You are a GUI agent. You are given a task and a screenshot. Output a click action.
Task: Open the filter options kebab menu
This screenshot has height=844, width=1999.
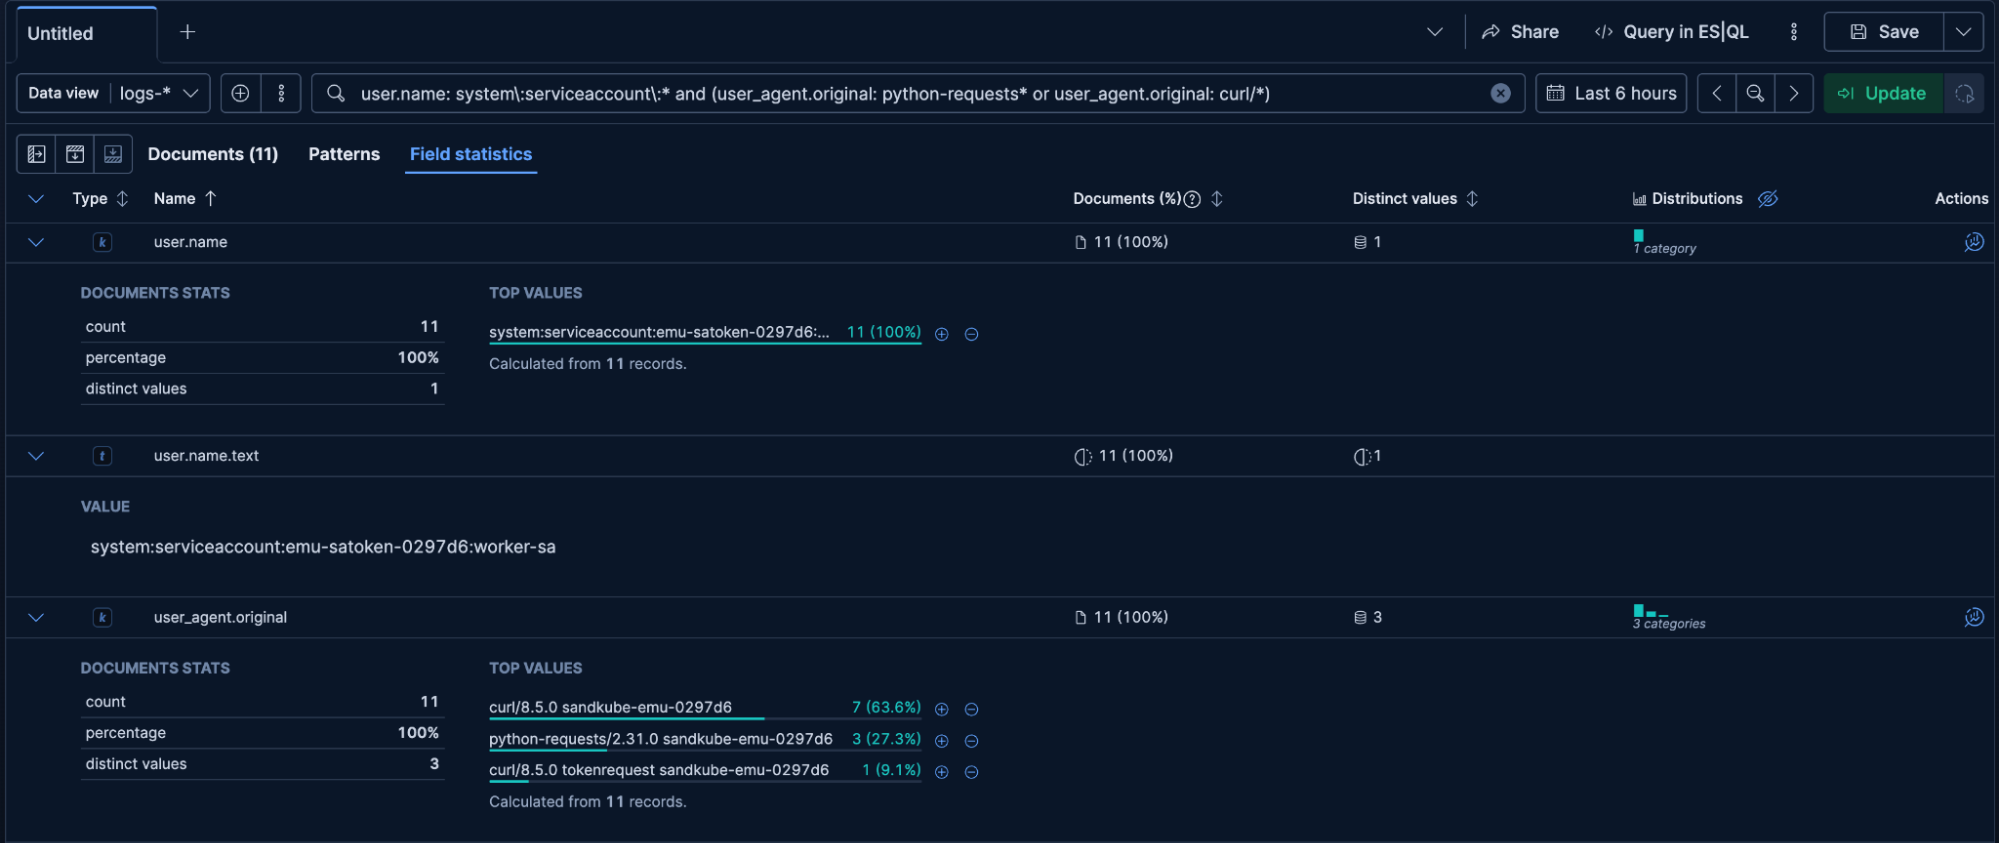281,93
